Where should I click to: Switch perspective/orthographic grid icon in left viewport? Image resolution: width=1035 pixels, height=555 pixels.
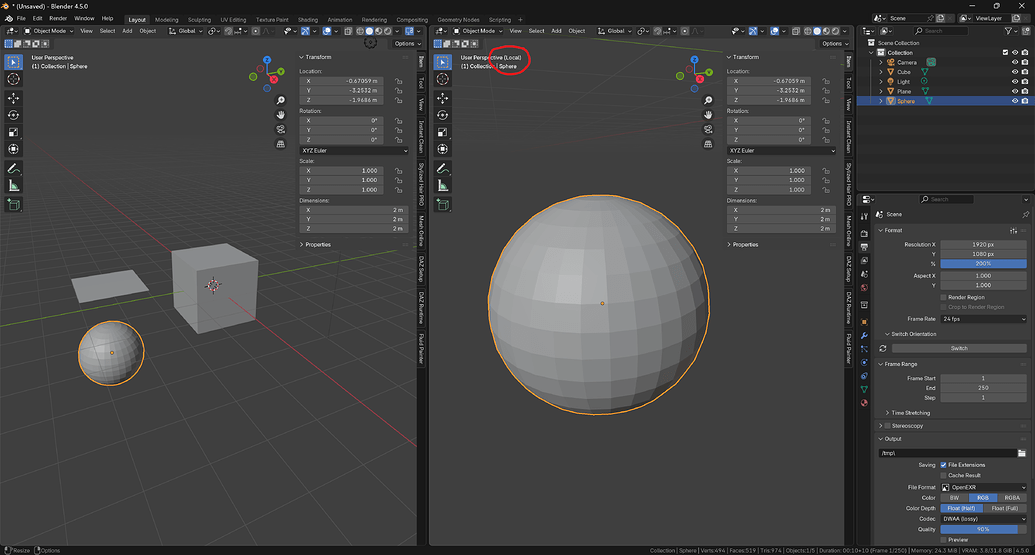(x=281, y=144)
